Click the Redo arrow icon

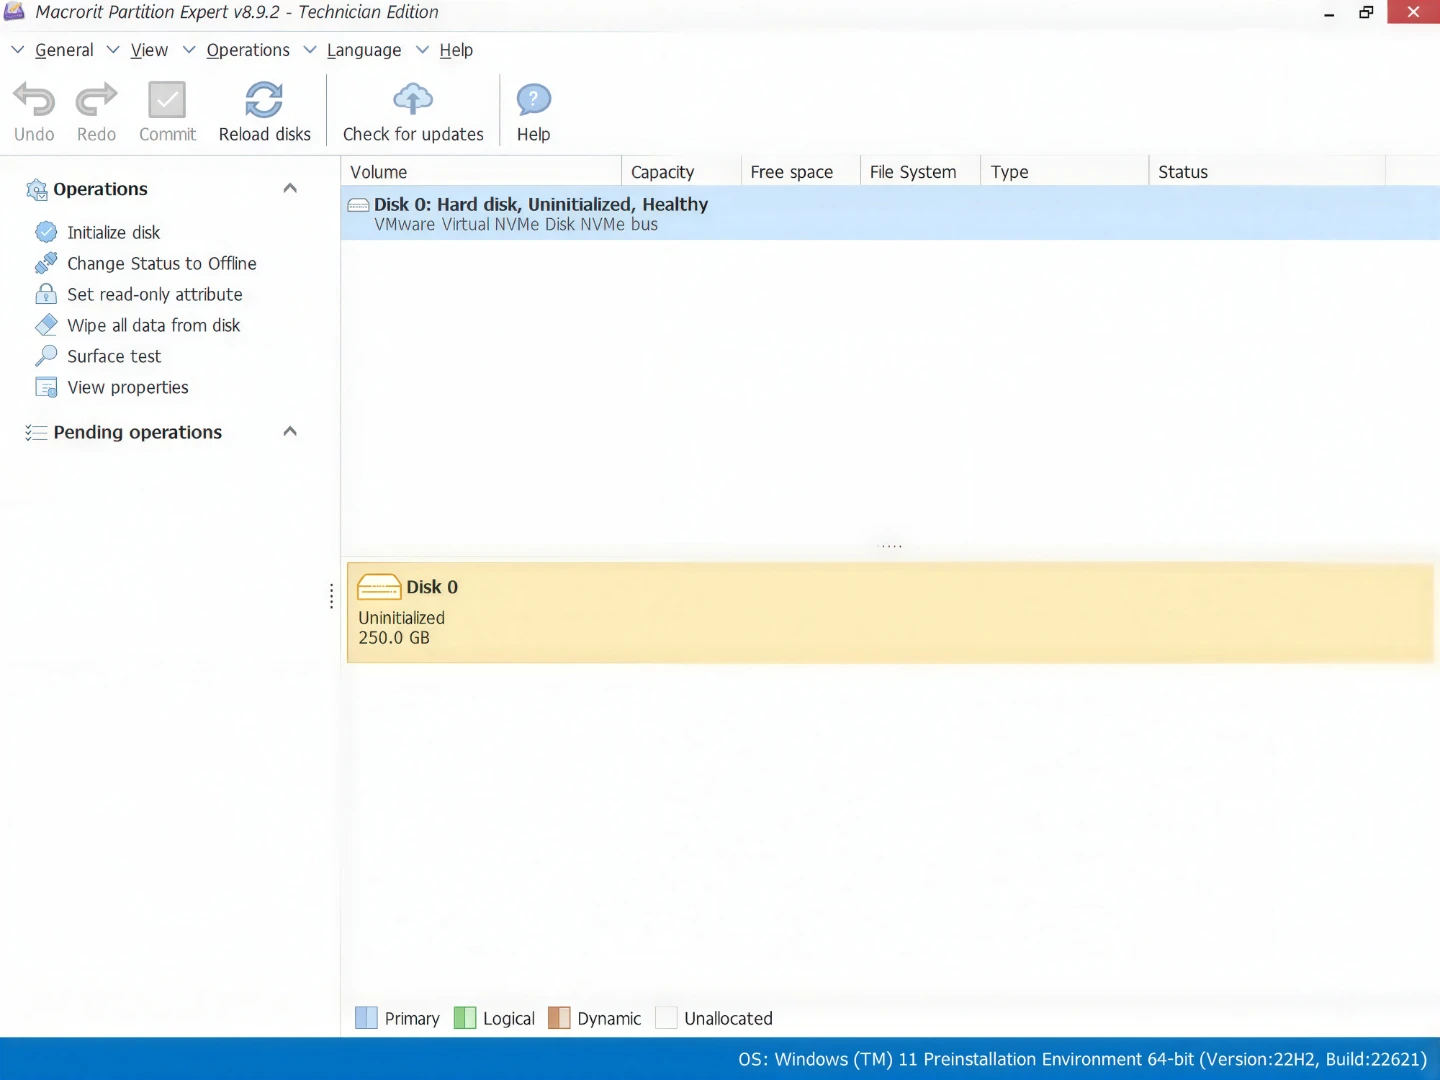coord(96,100)
